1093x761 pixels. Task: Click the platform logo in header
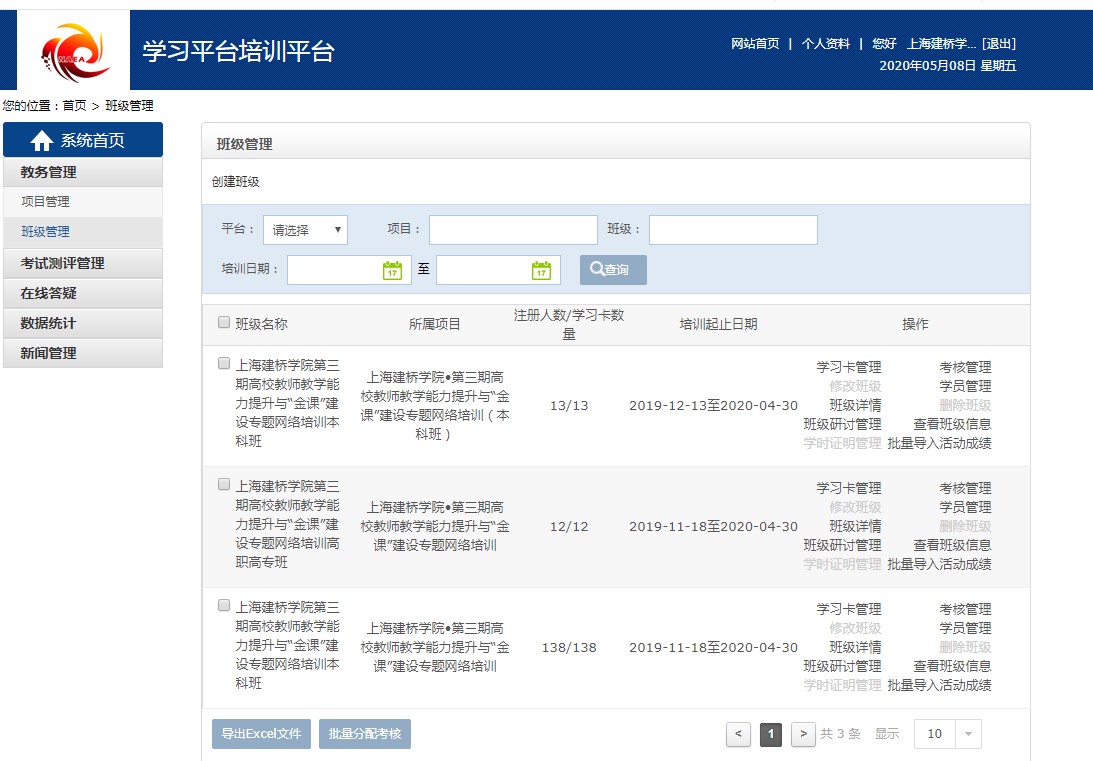pos(74,51)
